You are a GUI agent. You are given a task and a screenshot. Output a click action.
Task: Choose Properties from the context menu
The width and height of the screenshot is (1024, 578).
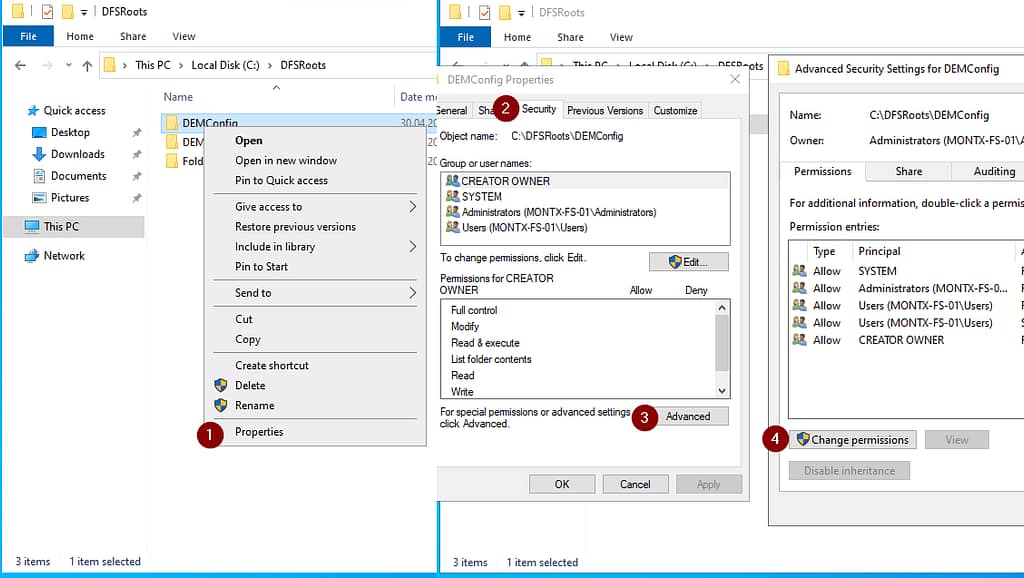(259, 432)
